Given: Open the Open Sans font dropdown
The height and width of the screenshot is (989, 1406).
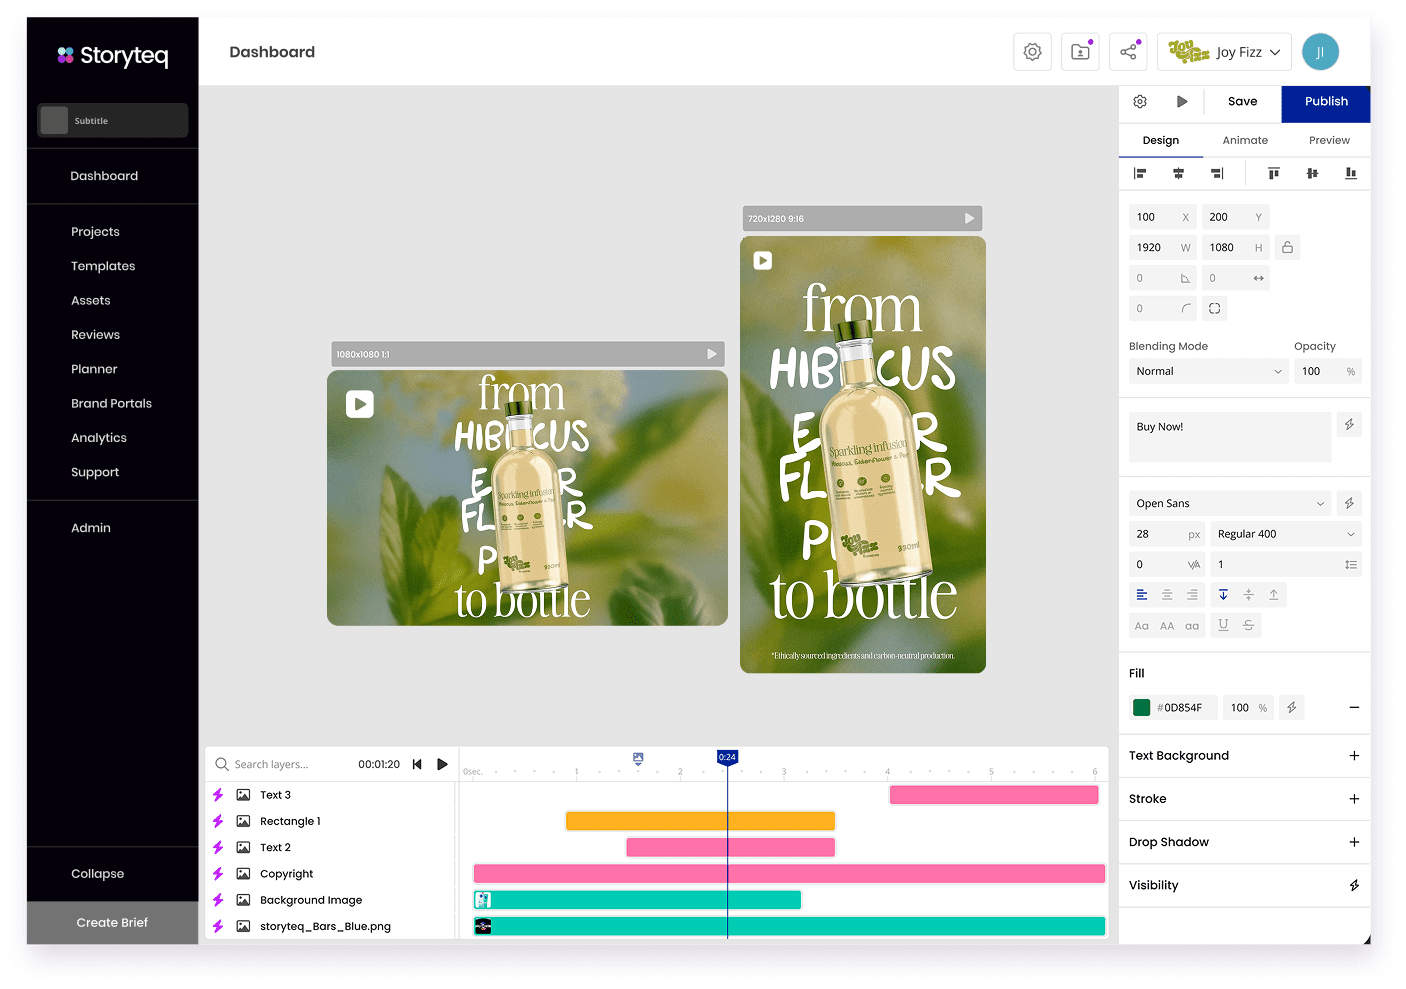Looking at the screenshot, I should [1230, 503].
